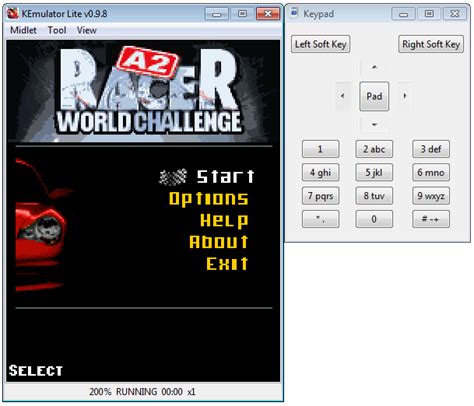Minimize the Keypad window
This screenshot has width=474, height=406.
click(x=403, y=14)
